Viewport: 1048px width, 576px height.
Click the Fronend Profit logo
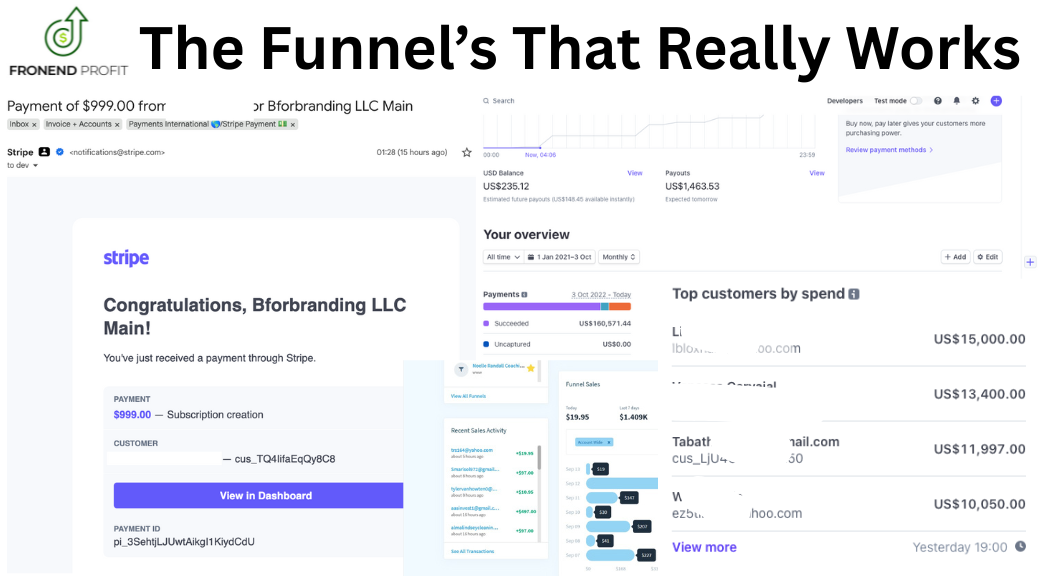click(x=68, y=41)
